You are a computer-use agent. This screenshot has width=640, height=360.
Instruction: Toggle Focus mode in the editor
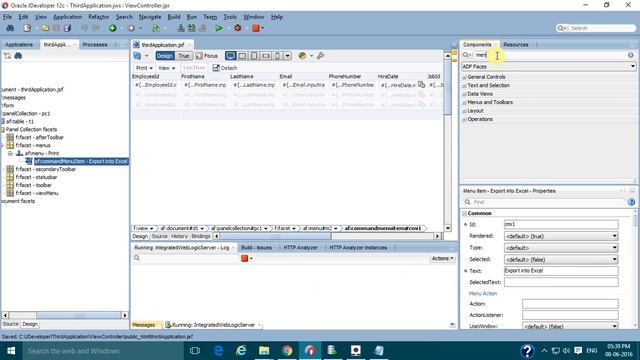coord(207,56)
